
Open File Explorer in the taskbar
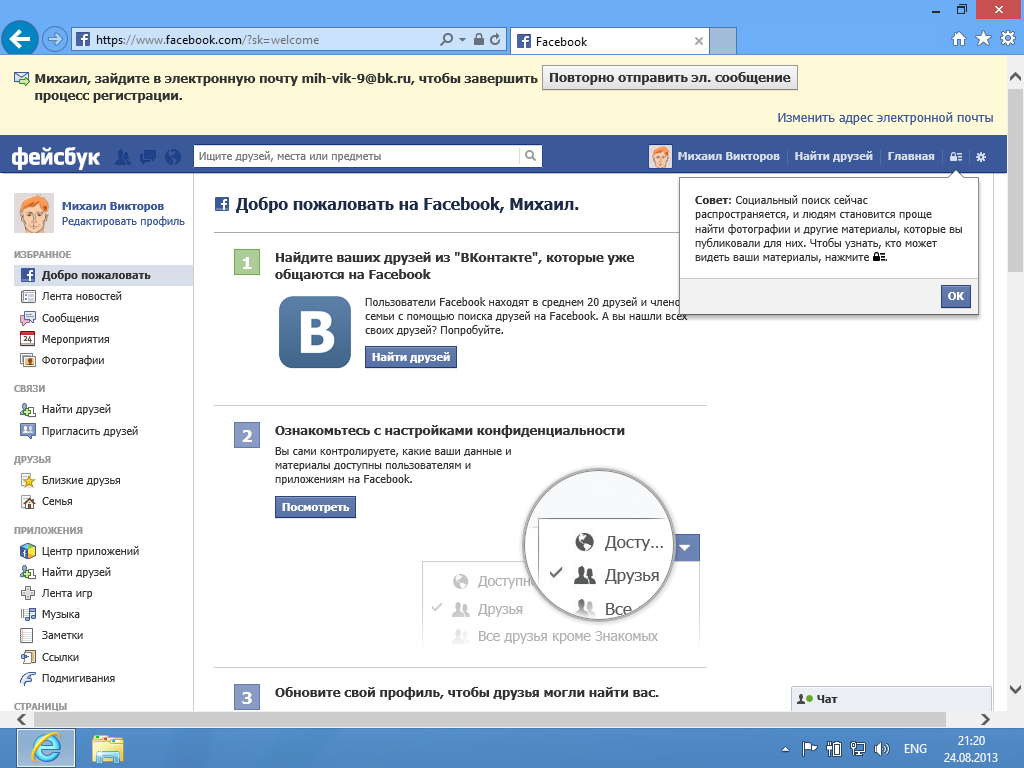click(108, 748)
